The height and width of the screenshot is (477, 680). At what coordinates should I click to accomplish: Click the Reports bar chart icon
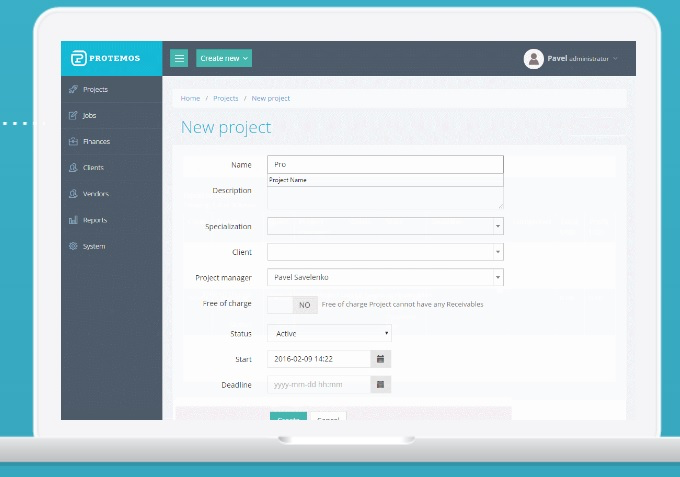73,220
